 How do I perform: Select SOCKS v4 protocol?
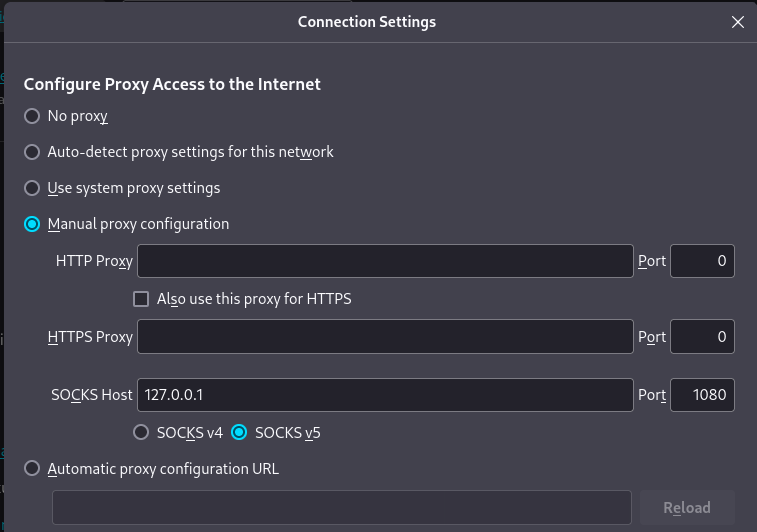pos(141,433)
